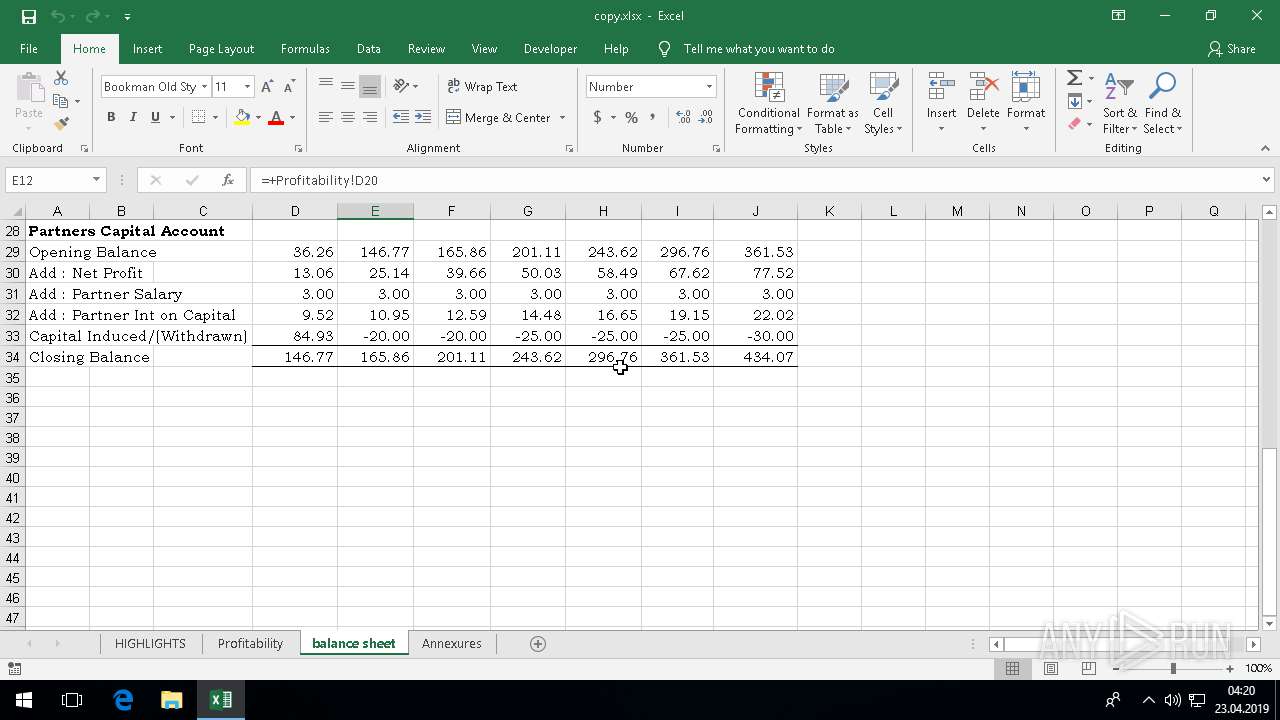Expand the formula bar
Image resolution: width=1280 pixels, height=720 pixels.
(1266, 180)
